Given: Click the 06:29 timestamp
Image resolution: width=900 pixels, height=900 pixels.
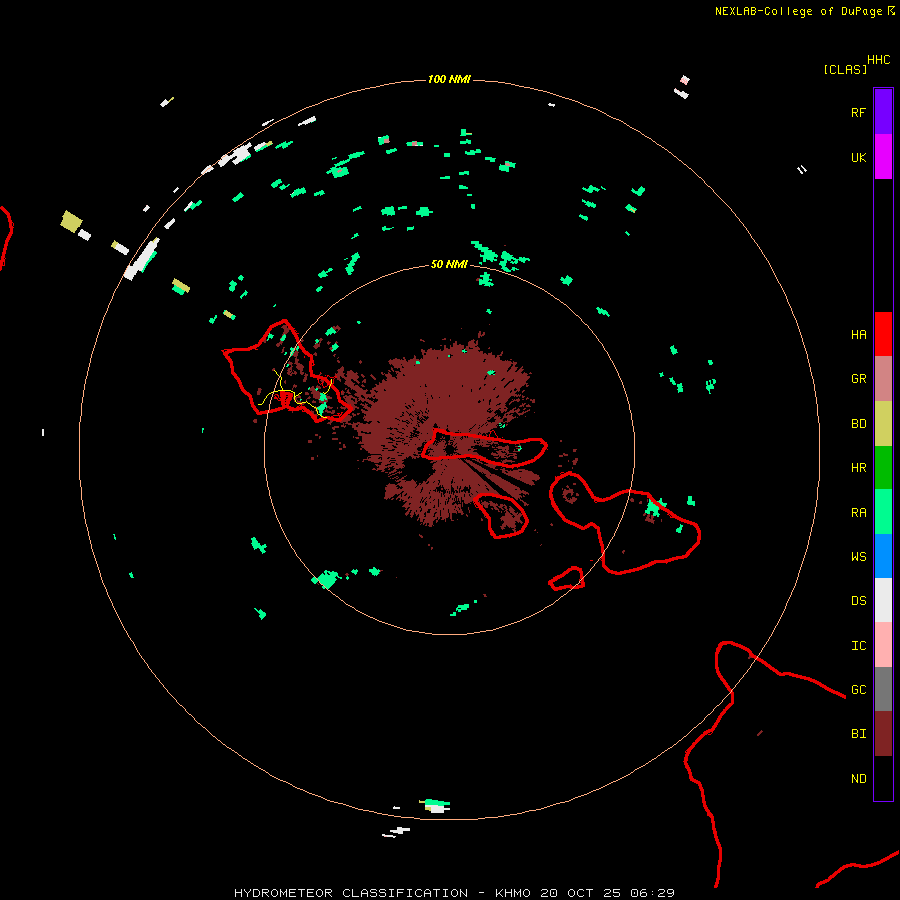Looking at the screenshot, I should 652,893.
